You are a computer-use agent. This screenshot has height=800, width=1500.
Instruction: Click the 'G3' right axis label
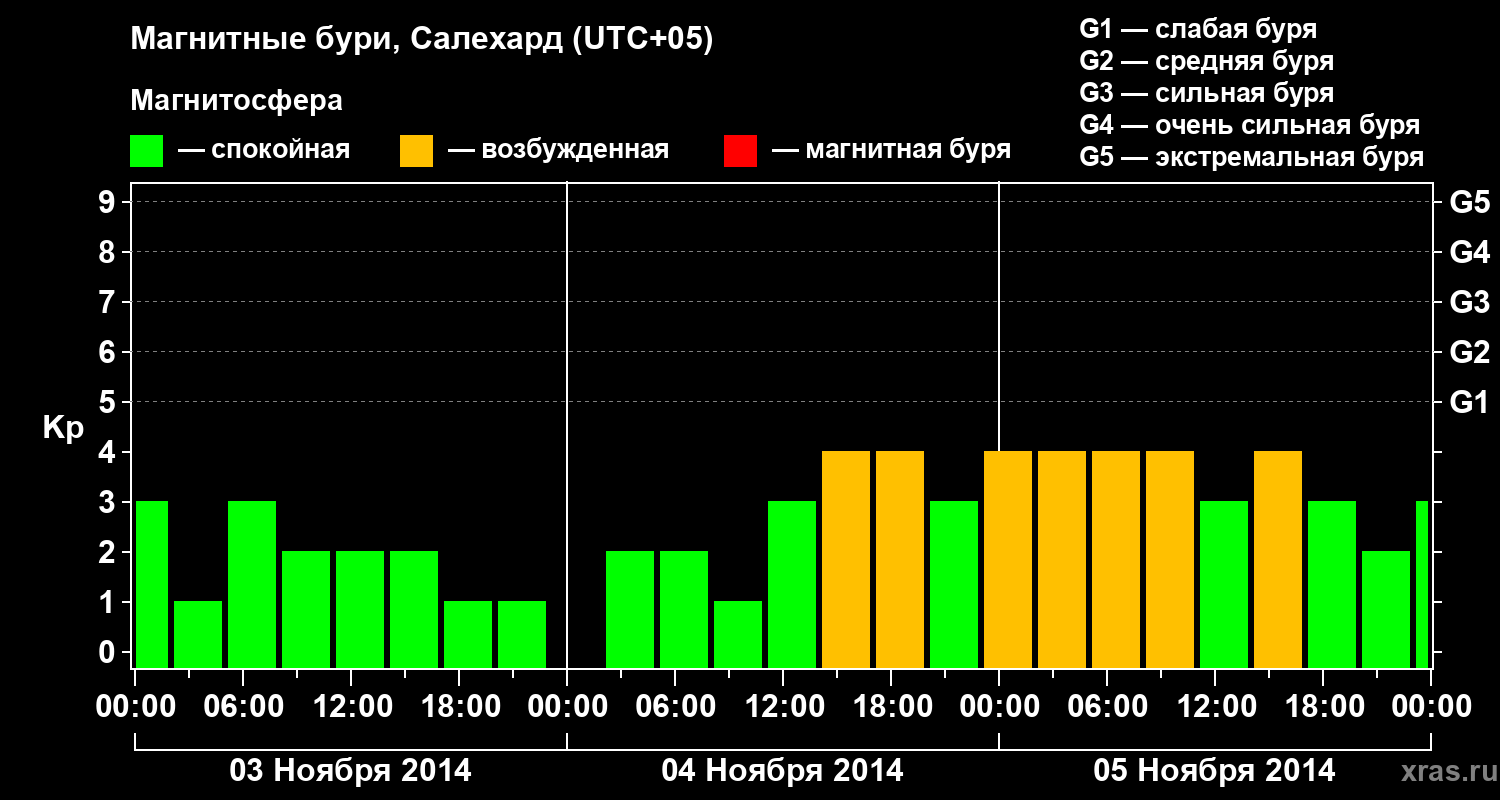point(1469,302)
